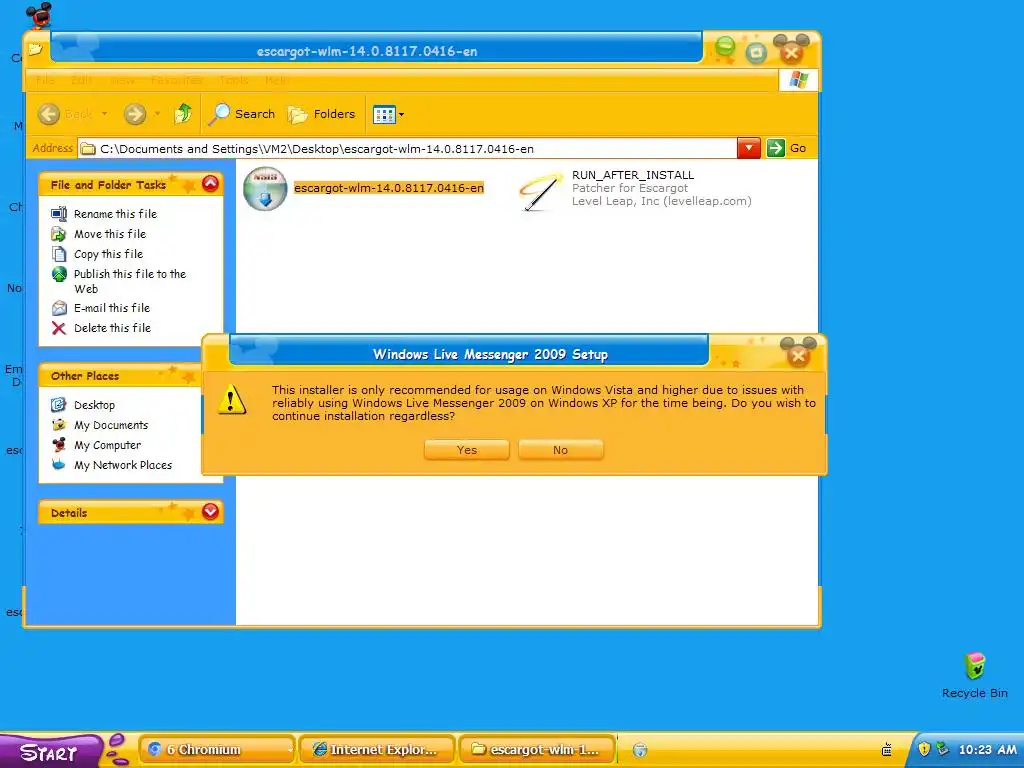Viewport: 1024px width, 768px height.
Task: Open the Forward history dropdown arrow
Action: pyautogui.click(x=157, y=114)
